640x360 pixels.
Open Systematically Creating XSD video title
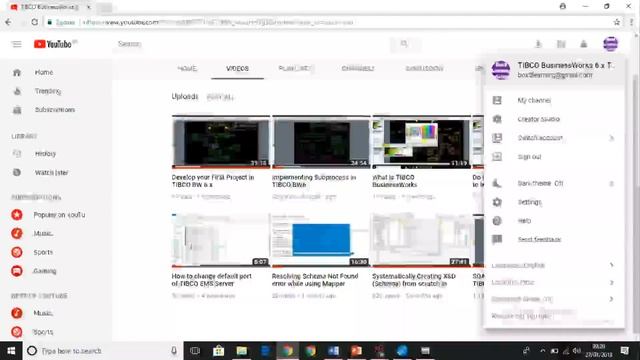pos(413,280)
